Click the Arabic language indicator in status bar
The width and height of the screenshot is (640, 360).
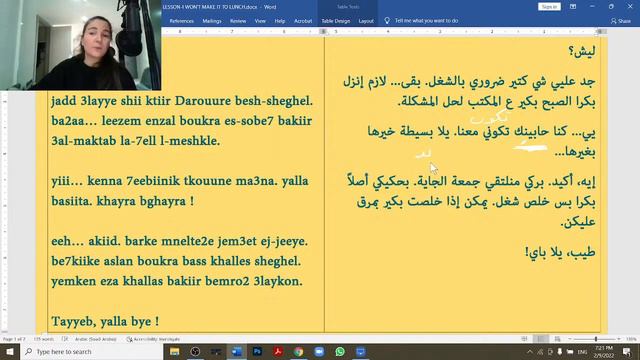click(x=96, y=339)
